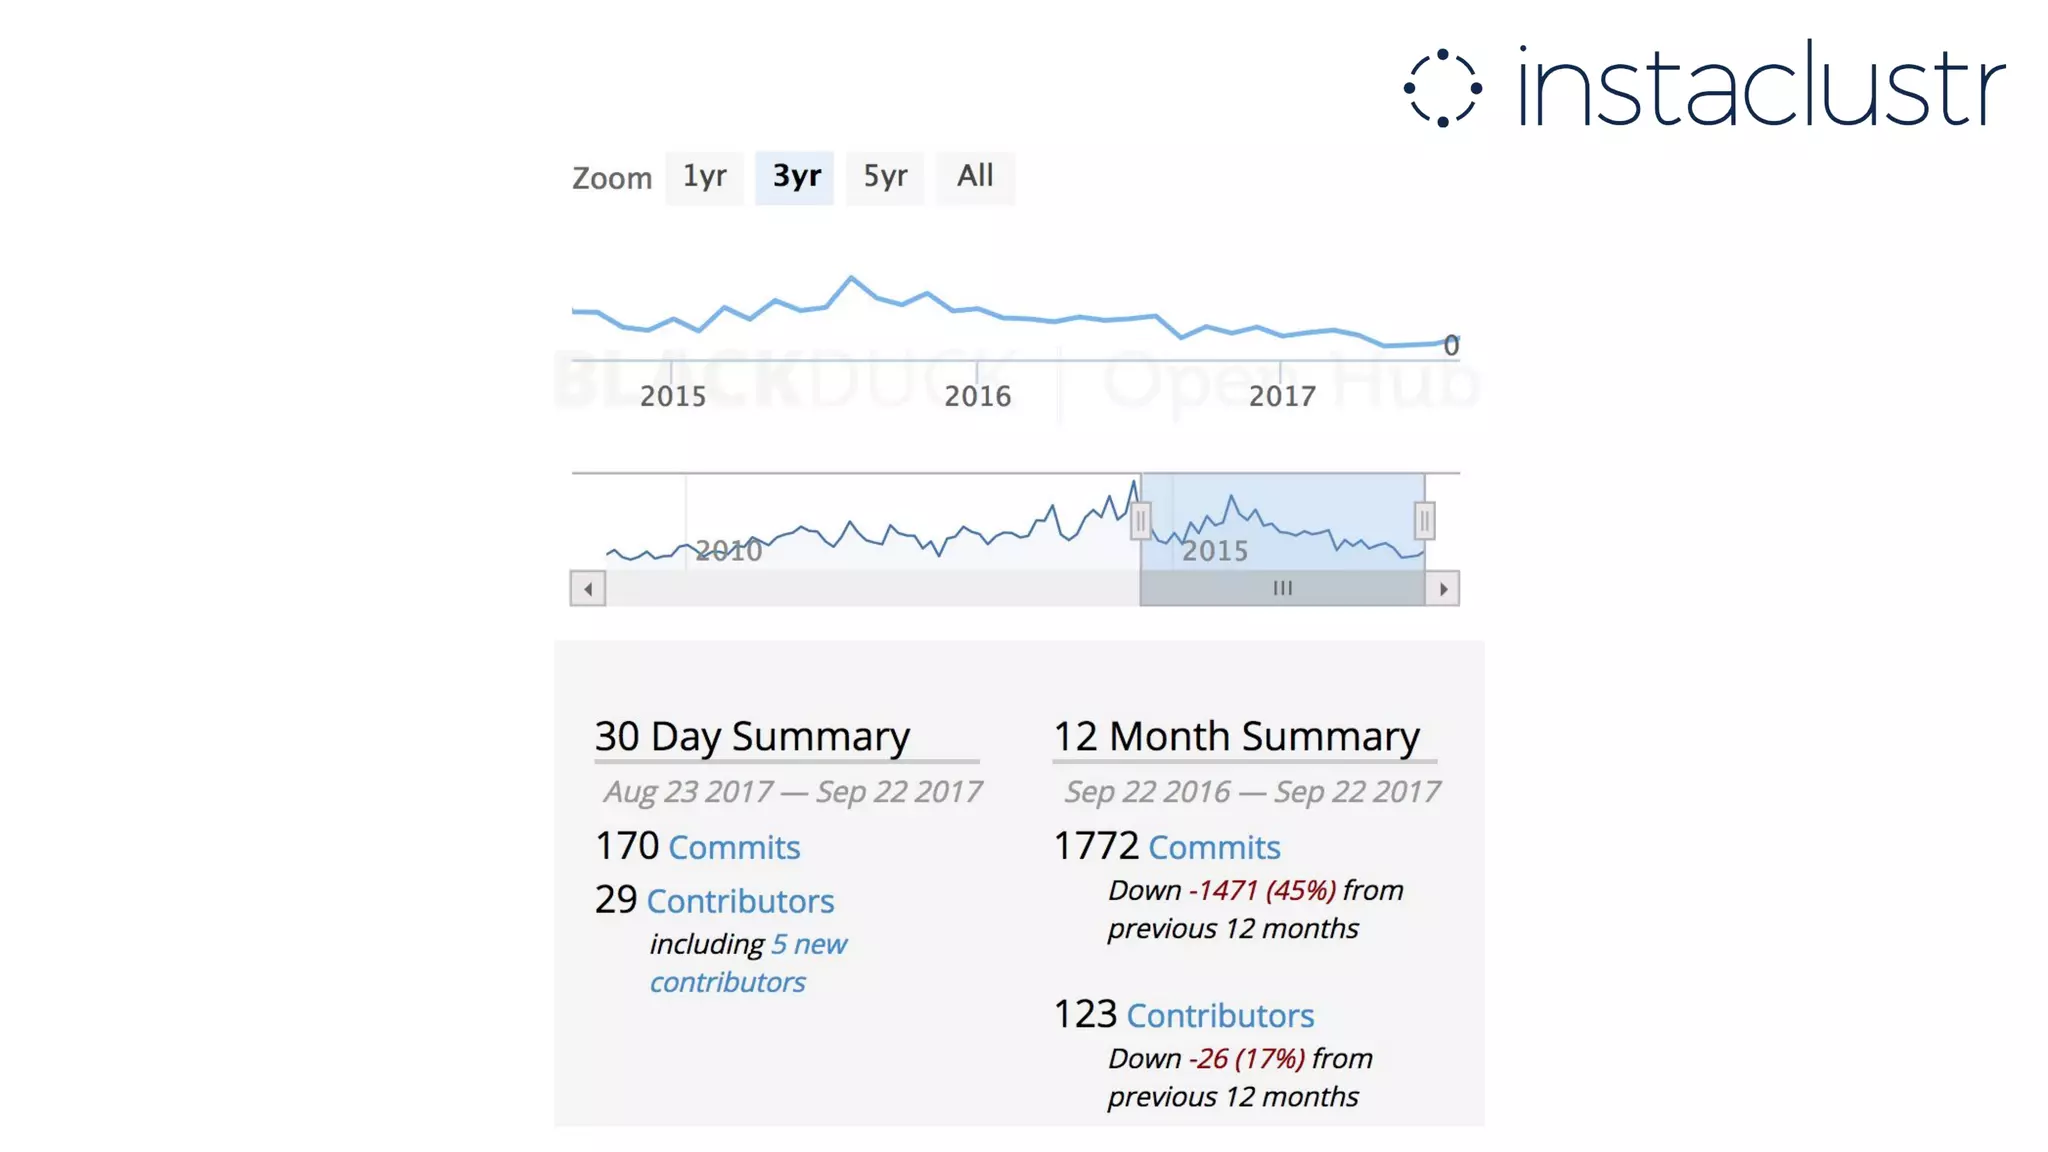Click the 2010 area in the navigator chart
Image resolution: width=2048 pixels, height=1152 pixels.
728,550
